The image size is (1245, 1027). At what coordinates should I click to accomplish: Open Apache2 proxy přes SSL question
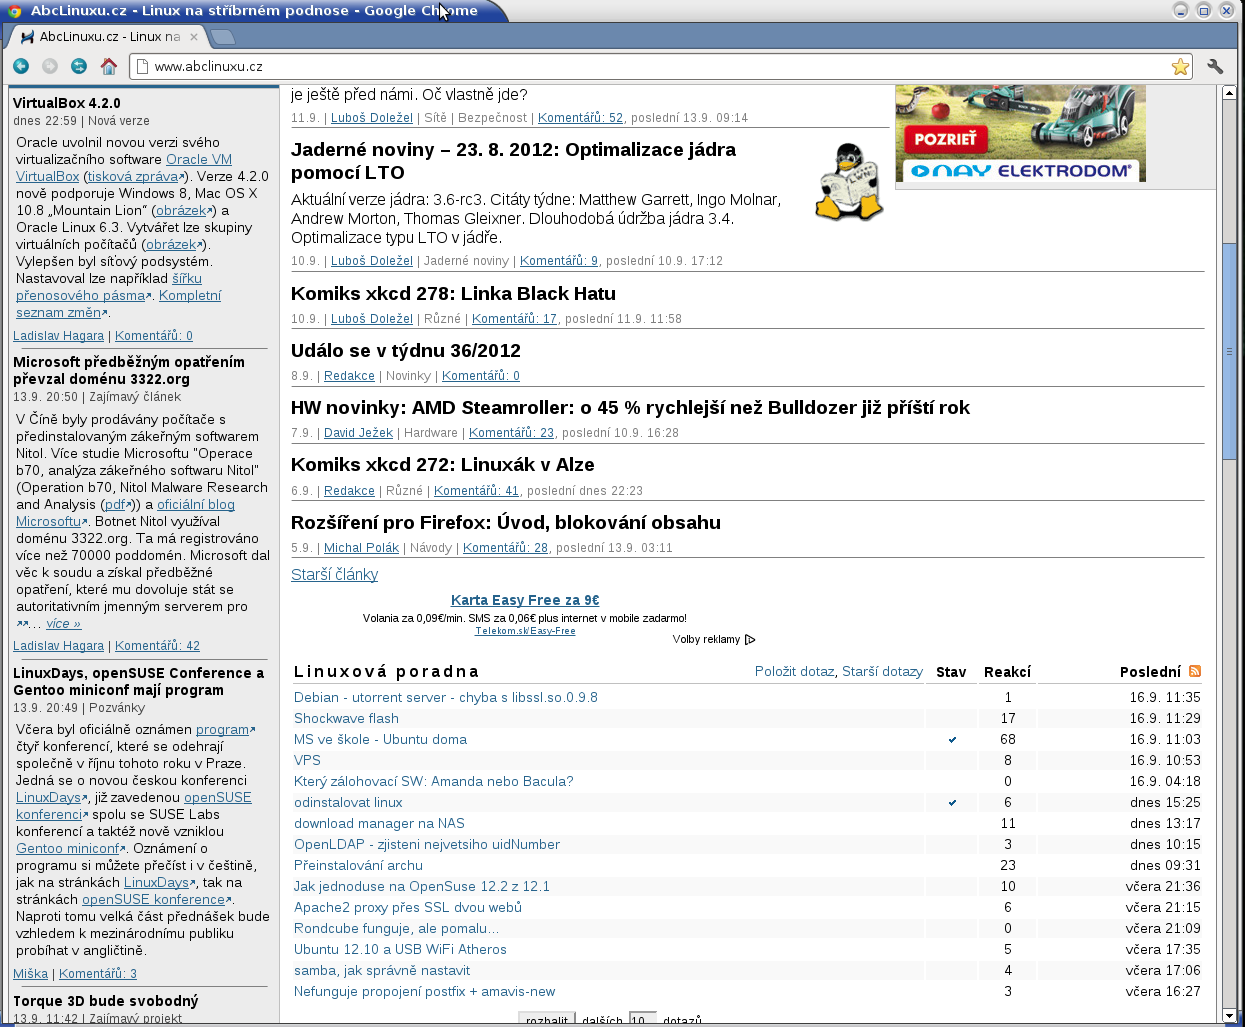point(408,908)
